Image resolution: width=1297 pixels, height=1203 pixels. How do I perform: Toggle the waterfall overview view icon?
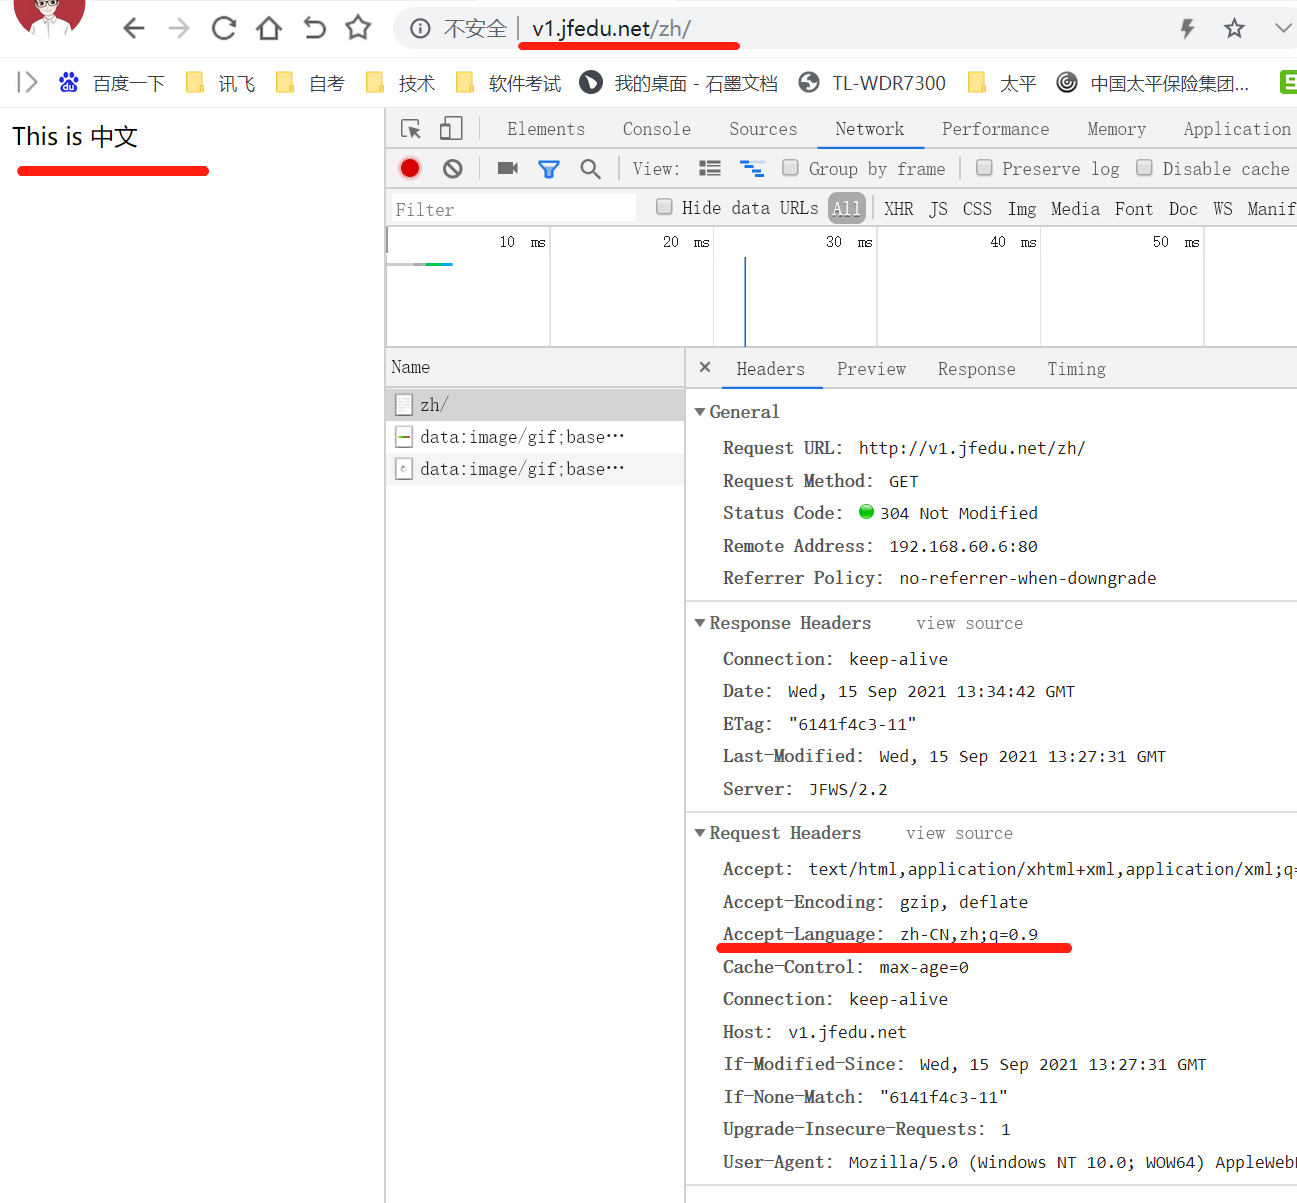point(752,168)
